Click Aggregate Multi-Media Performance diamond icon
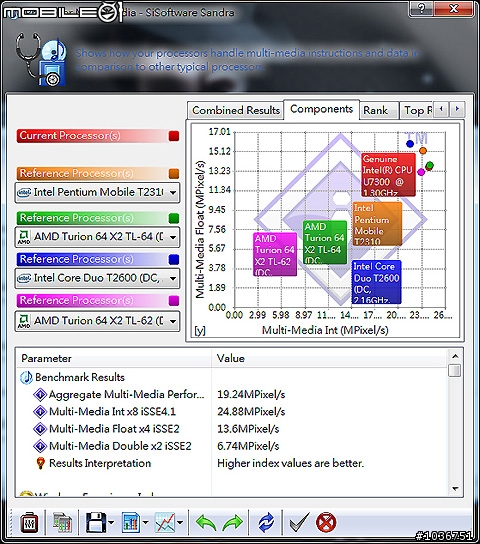 40,394
